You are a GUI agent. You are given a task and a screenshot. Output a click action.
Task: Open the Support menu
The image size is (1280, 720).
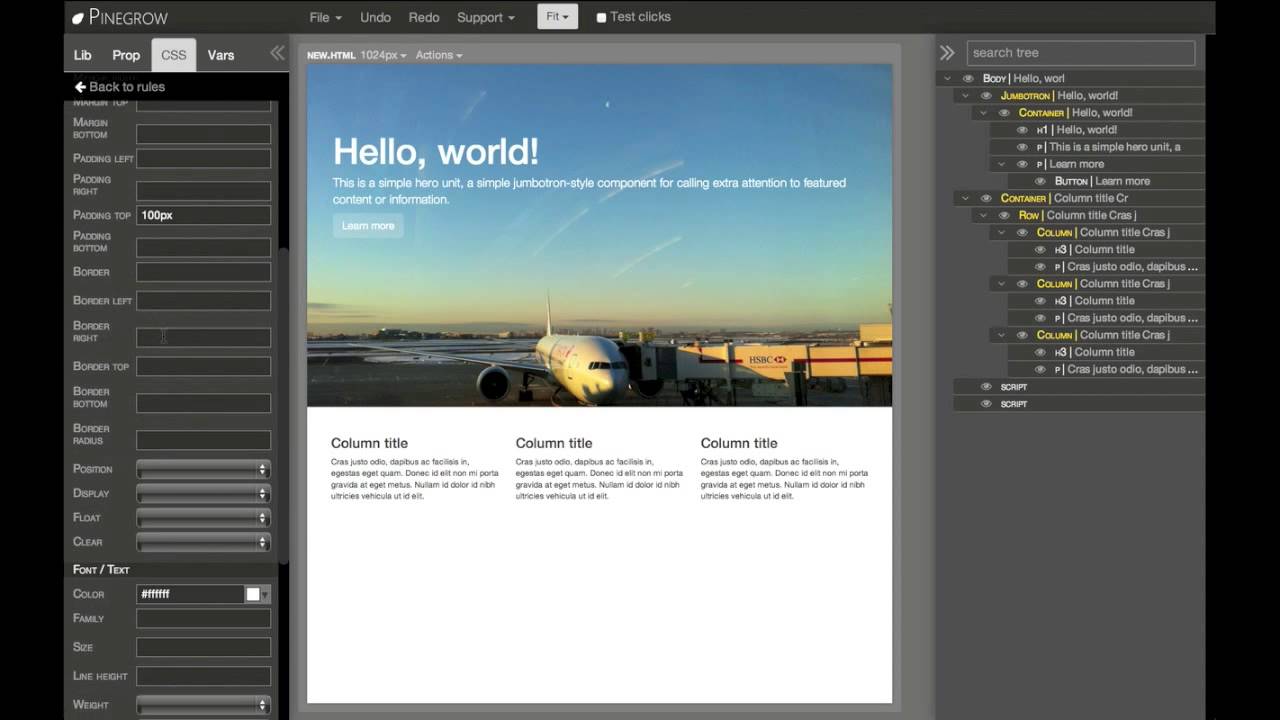coord(485,17)
